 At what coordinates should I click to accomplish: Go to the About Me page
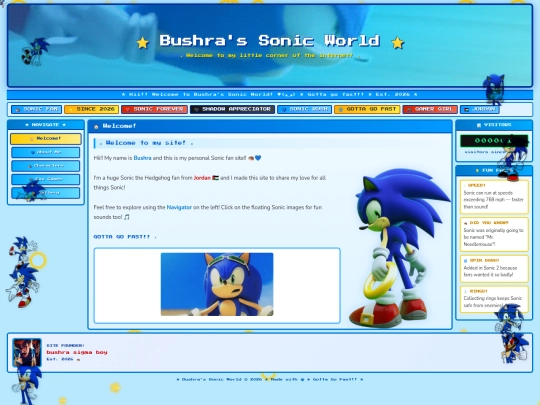(46, 152)
